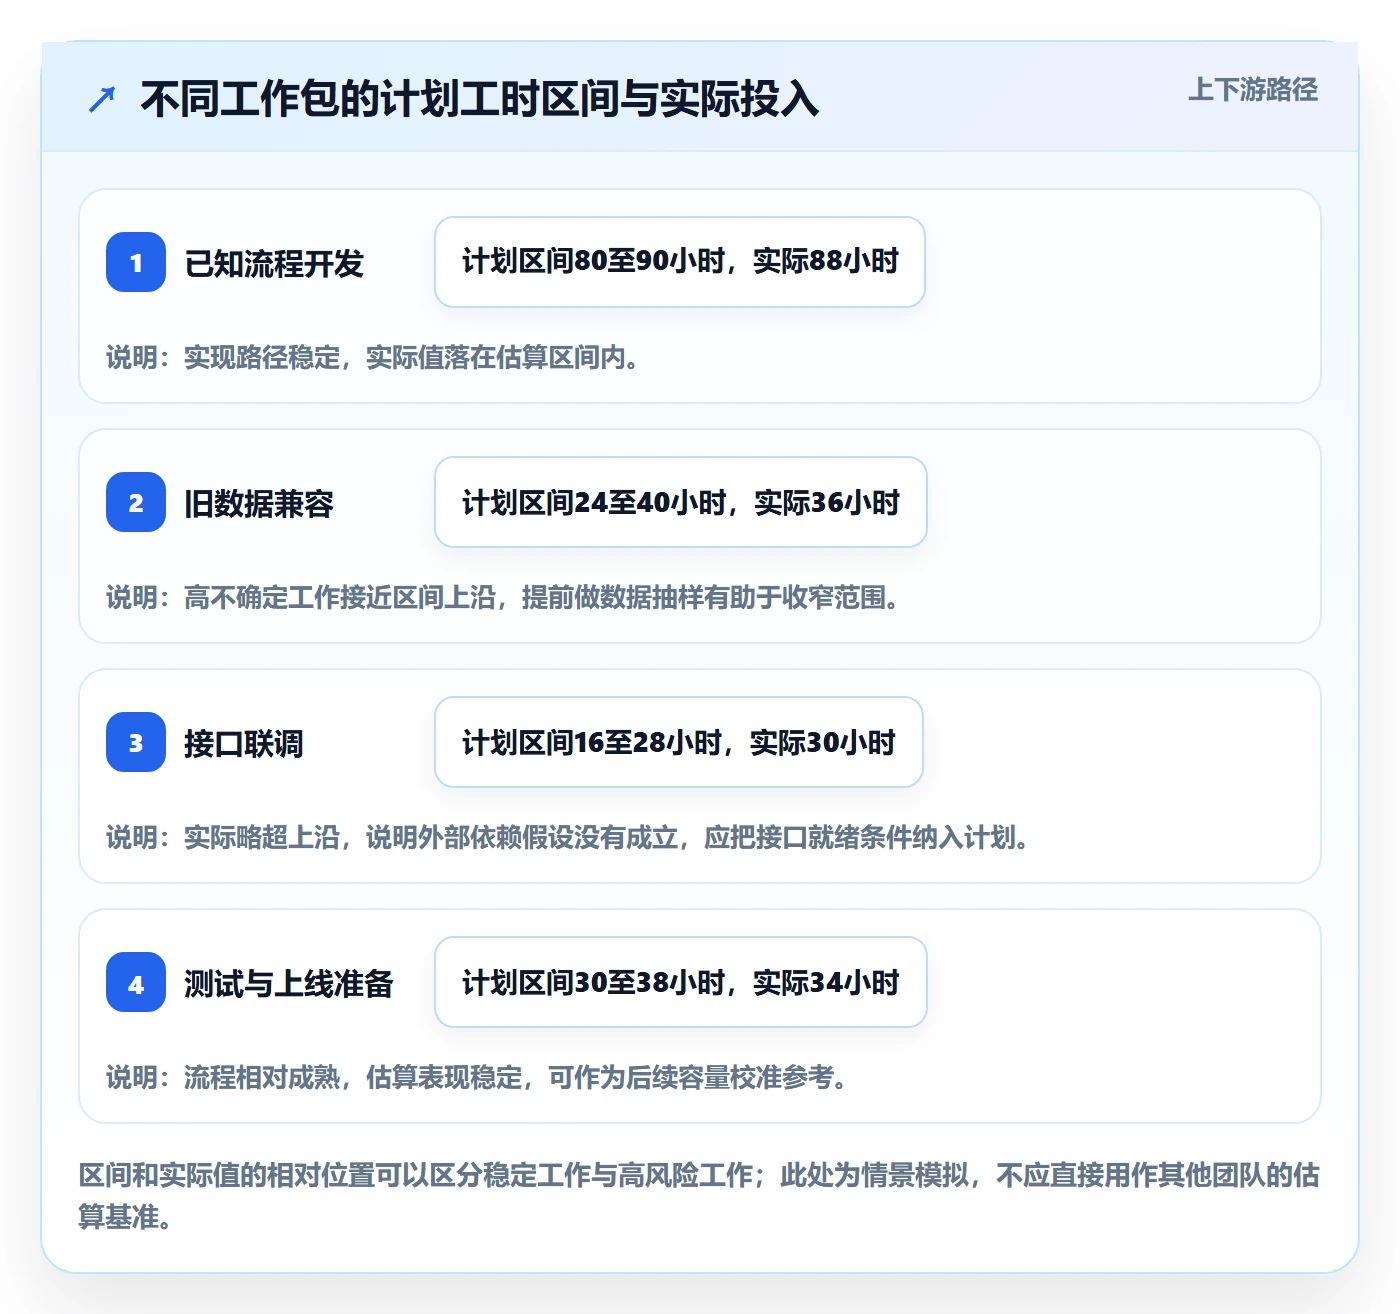1400x1314 pixels.
Task: Click the 计划区间16至28小时，实际30小时 box
Action: click(x=679, y=742)
